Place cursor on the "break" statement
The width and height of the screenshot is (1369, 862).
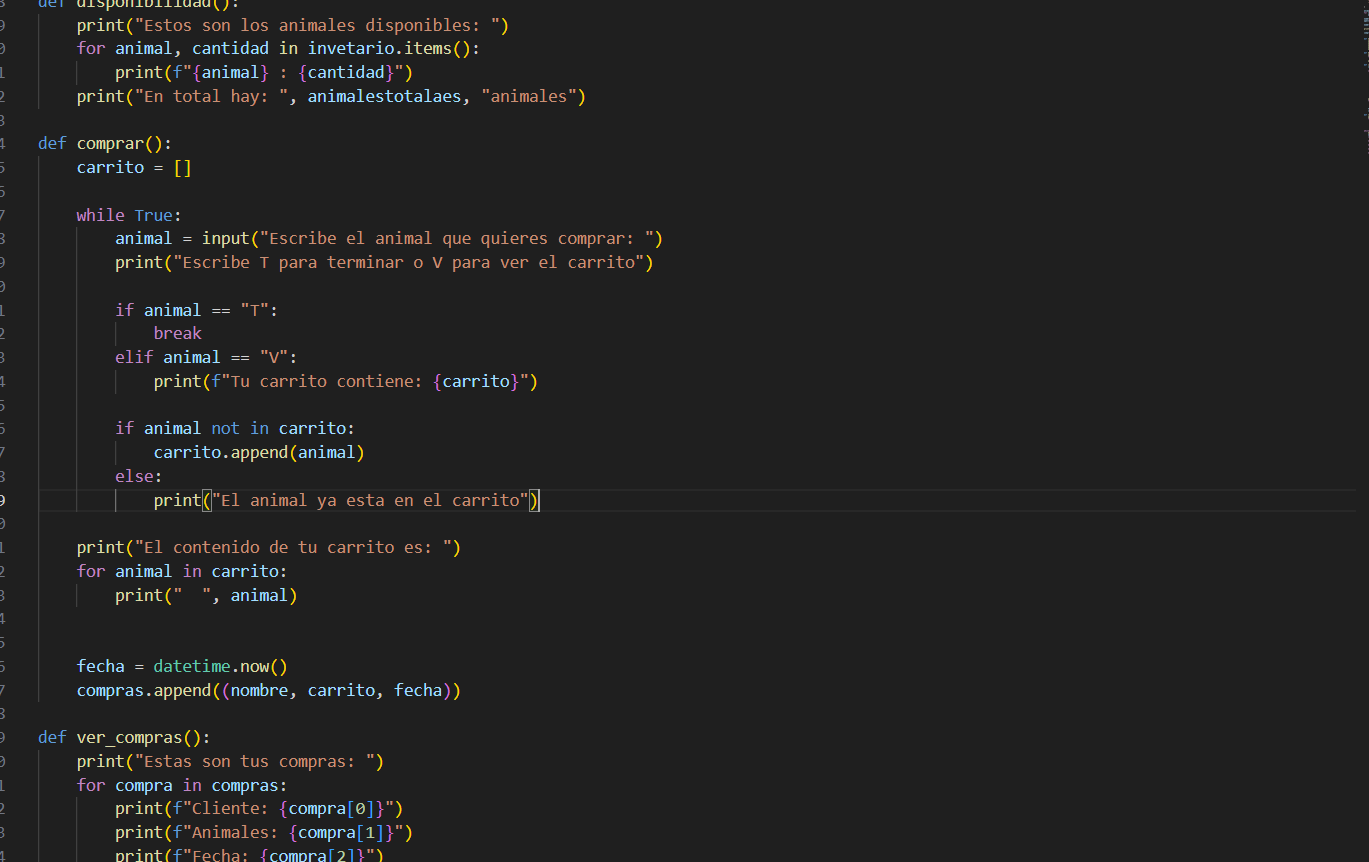pos(178,333)
